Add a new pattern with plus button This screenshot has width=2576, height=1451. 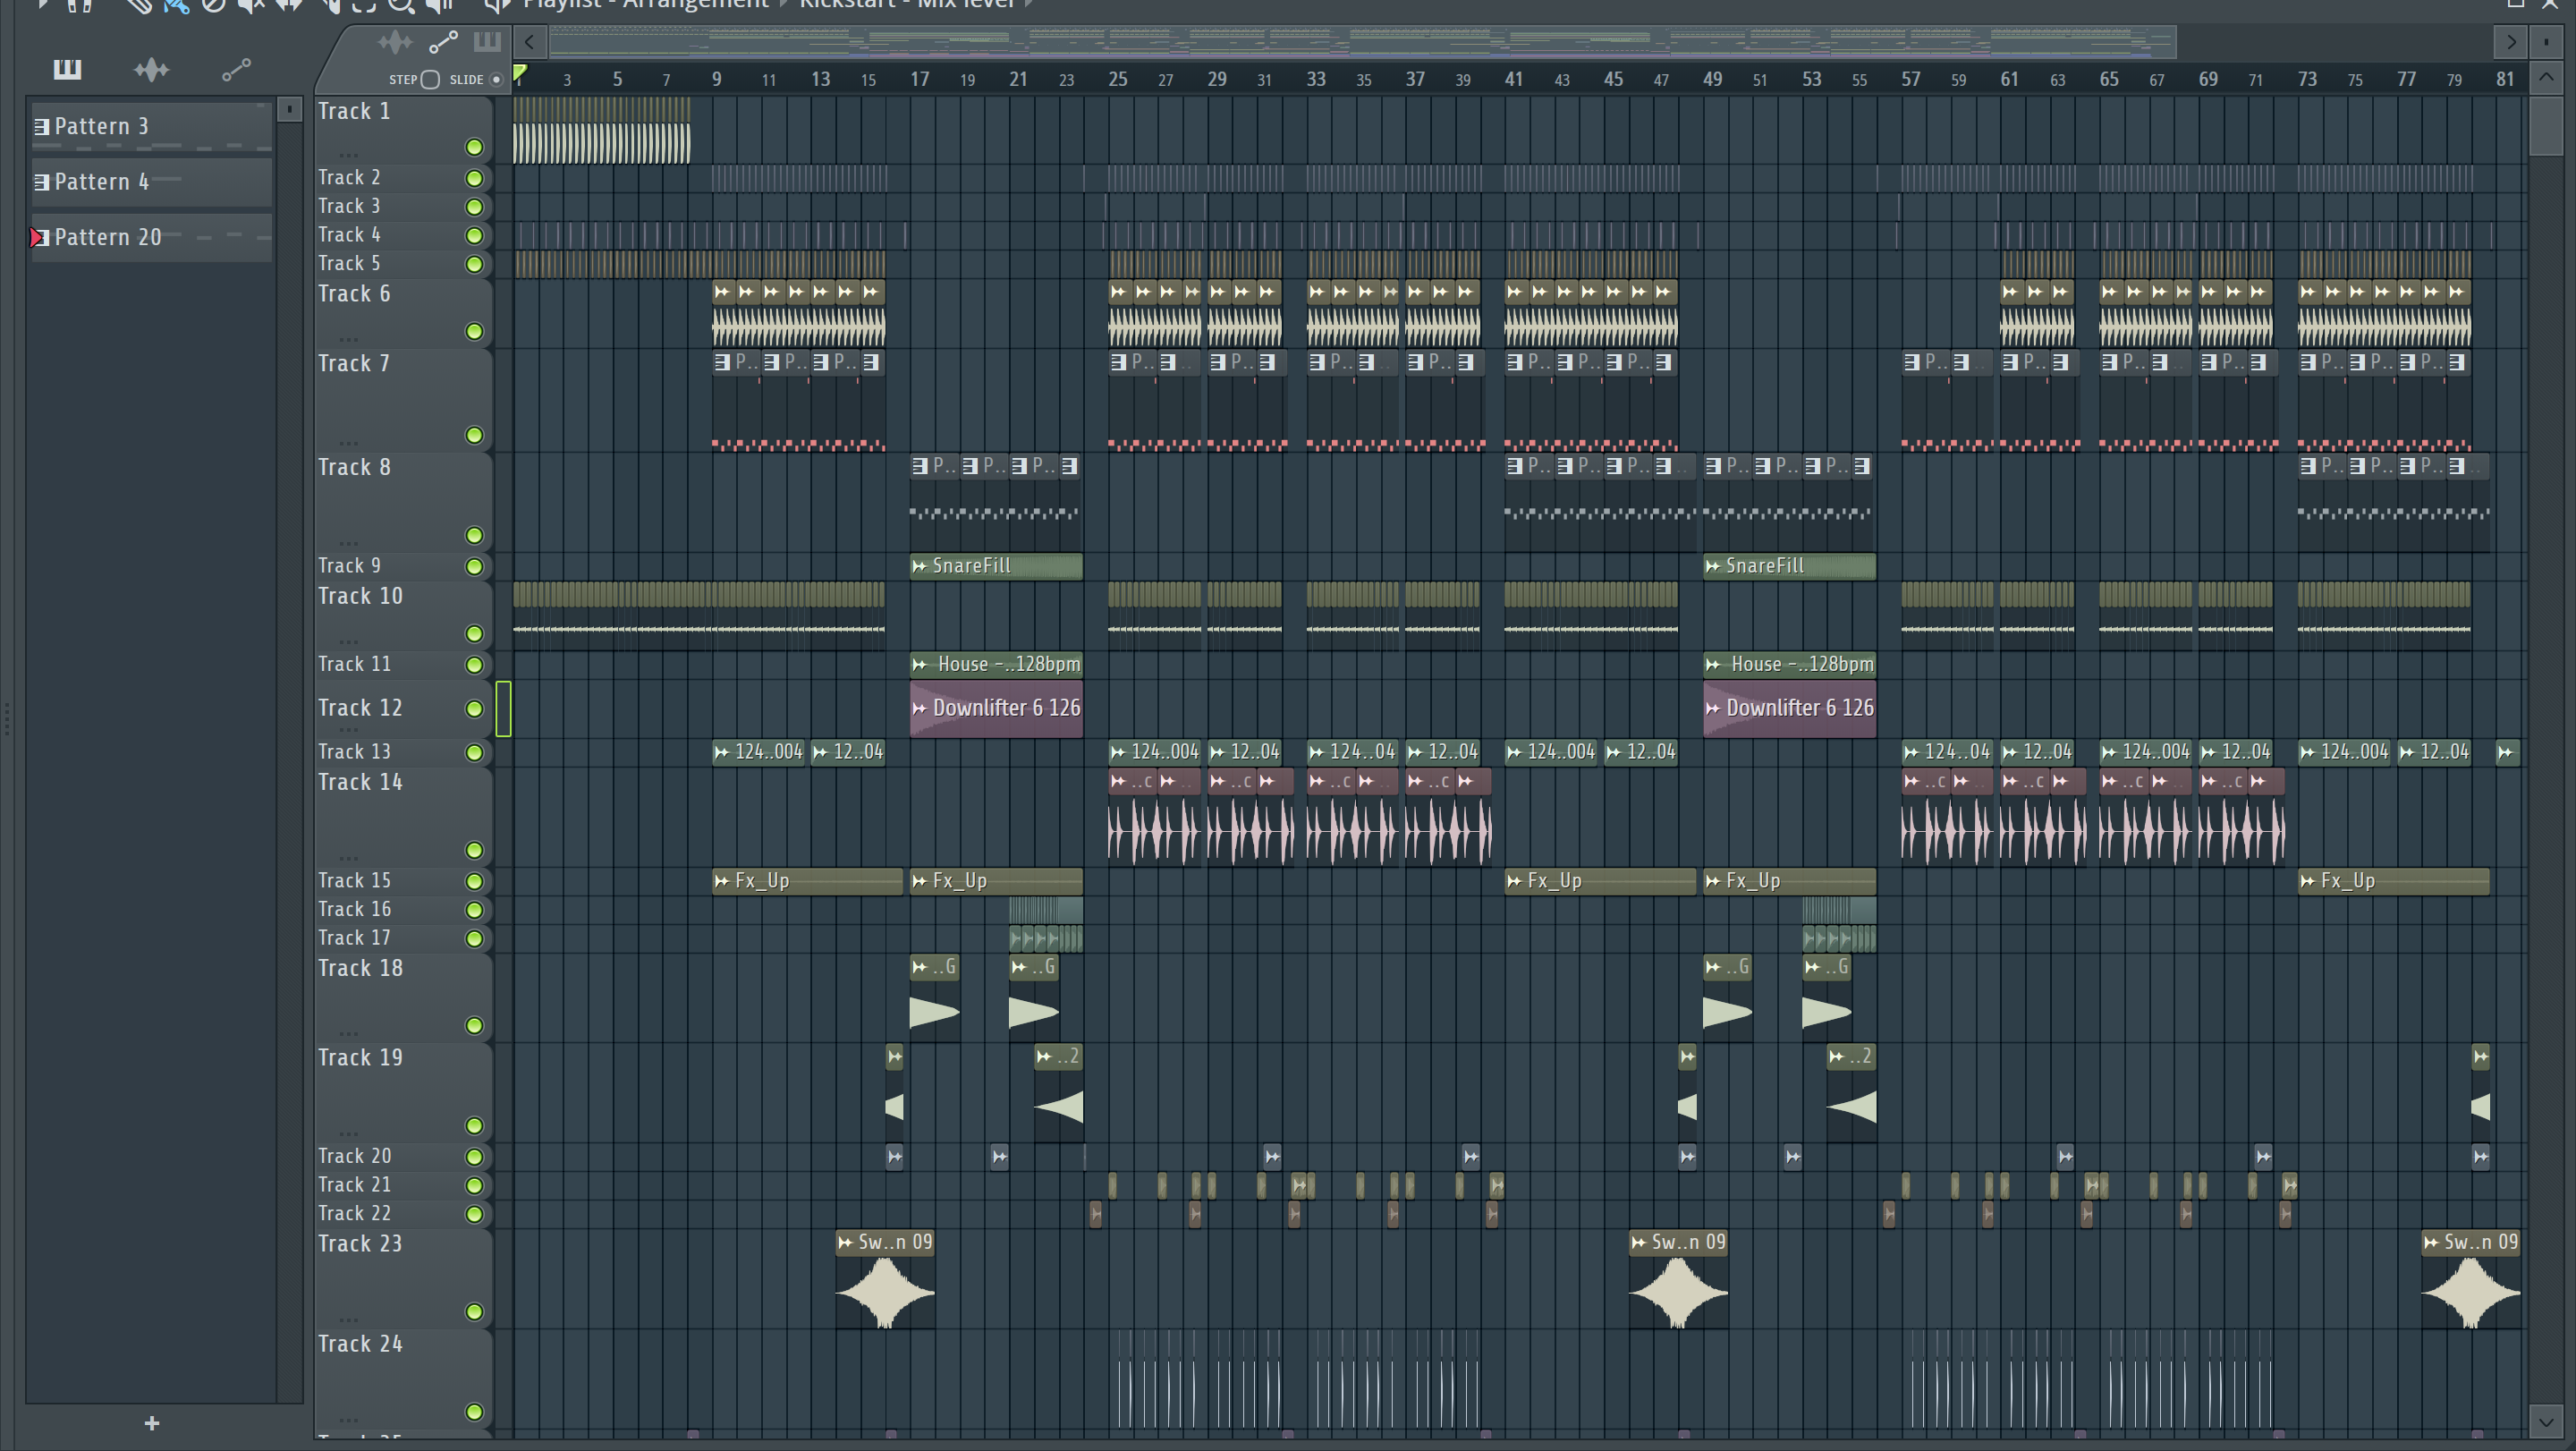pyautogui.click(x=152, y=1422)
